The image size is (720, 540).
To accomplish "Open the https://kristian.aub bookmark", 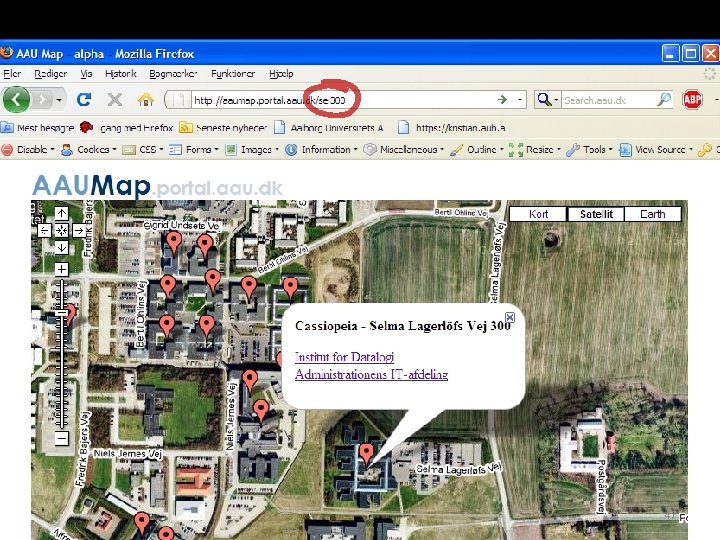I will pyautogui.click(x=452, y=128).
